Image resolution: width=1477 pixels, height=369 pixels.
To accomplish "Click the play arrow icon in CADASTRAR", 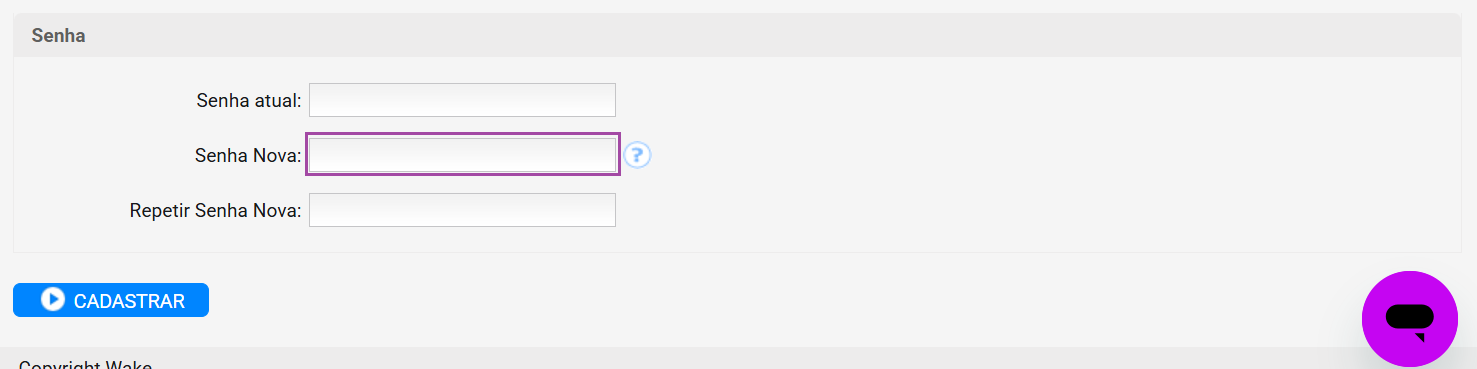I will tap(53, 300).
